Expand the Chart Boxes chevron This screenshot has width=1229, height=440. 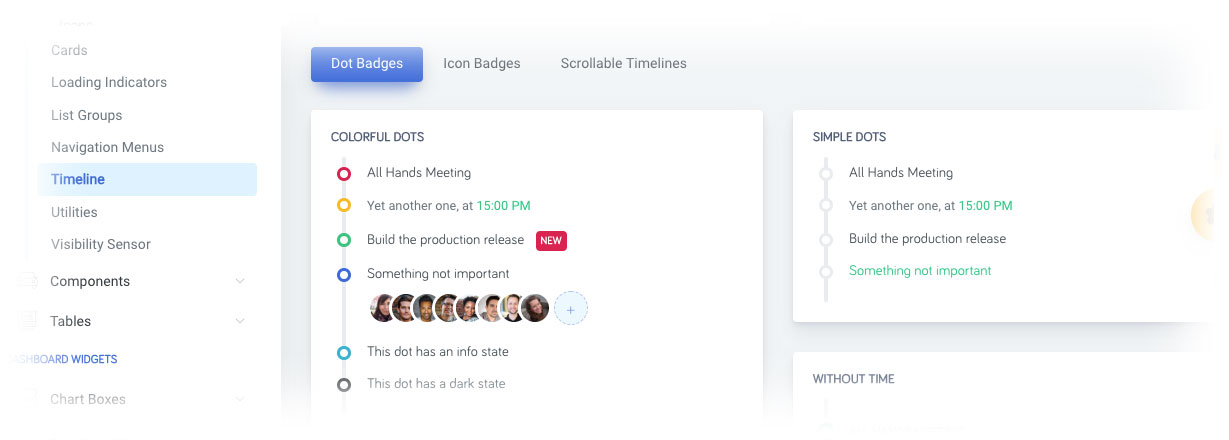click(240, 400)
